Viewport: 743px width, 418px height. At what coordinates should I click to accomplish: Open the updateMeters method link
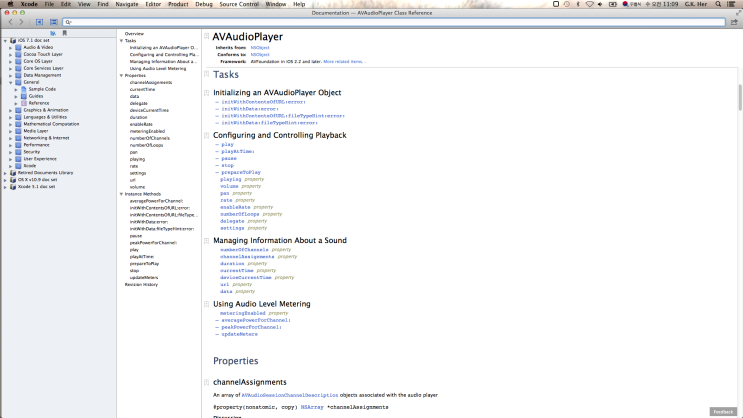pyautogui.click(x=239, y=334)
